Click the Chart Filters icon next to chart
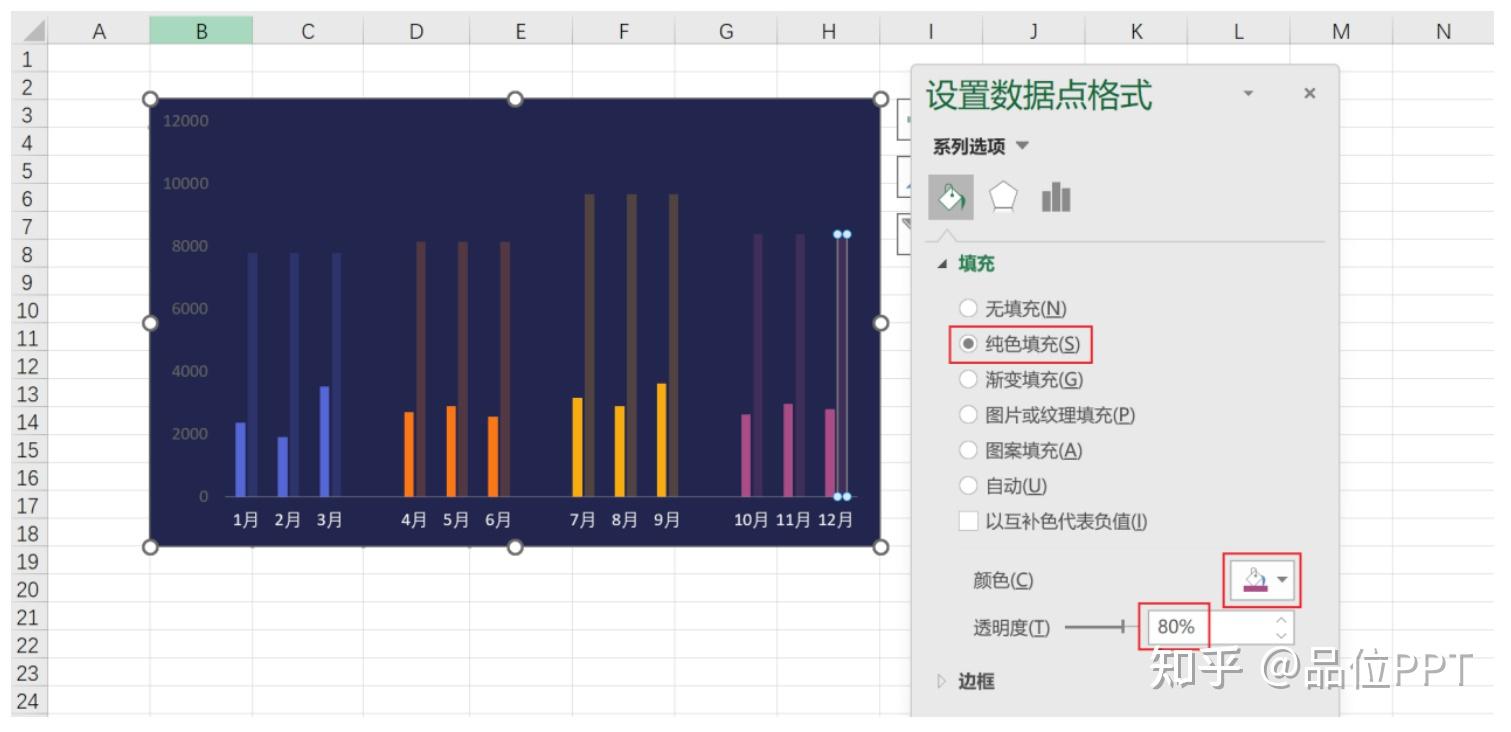This screenshot has height=732, width=1511. [905, 225]
